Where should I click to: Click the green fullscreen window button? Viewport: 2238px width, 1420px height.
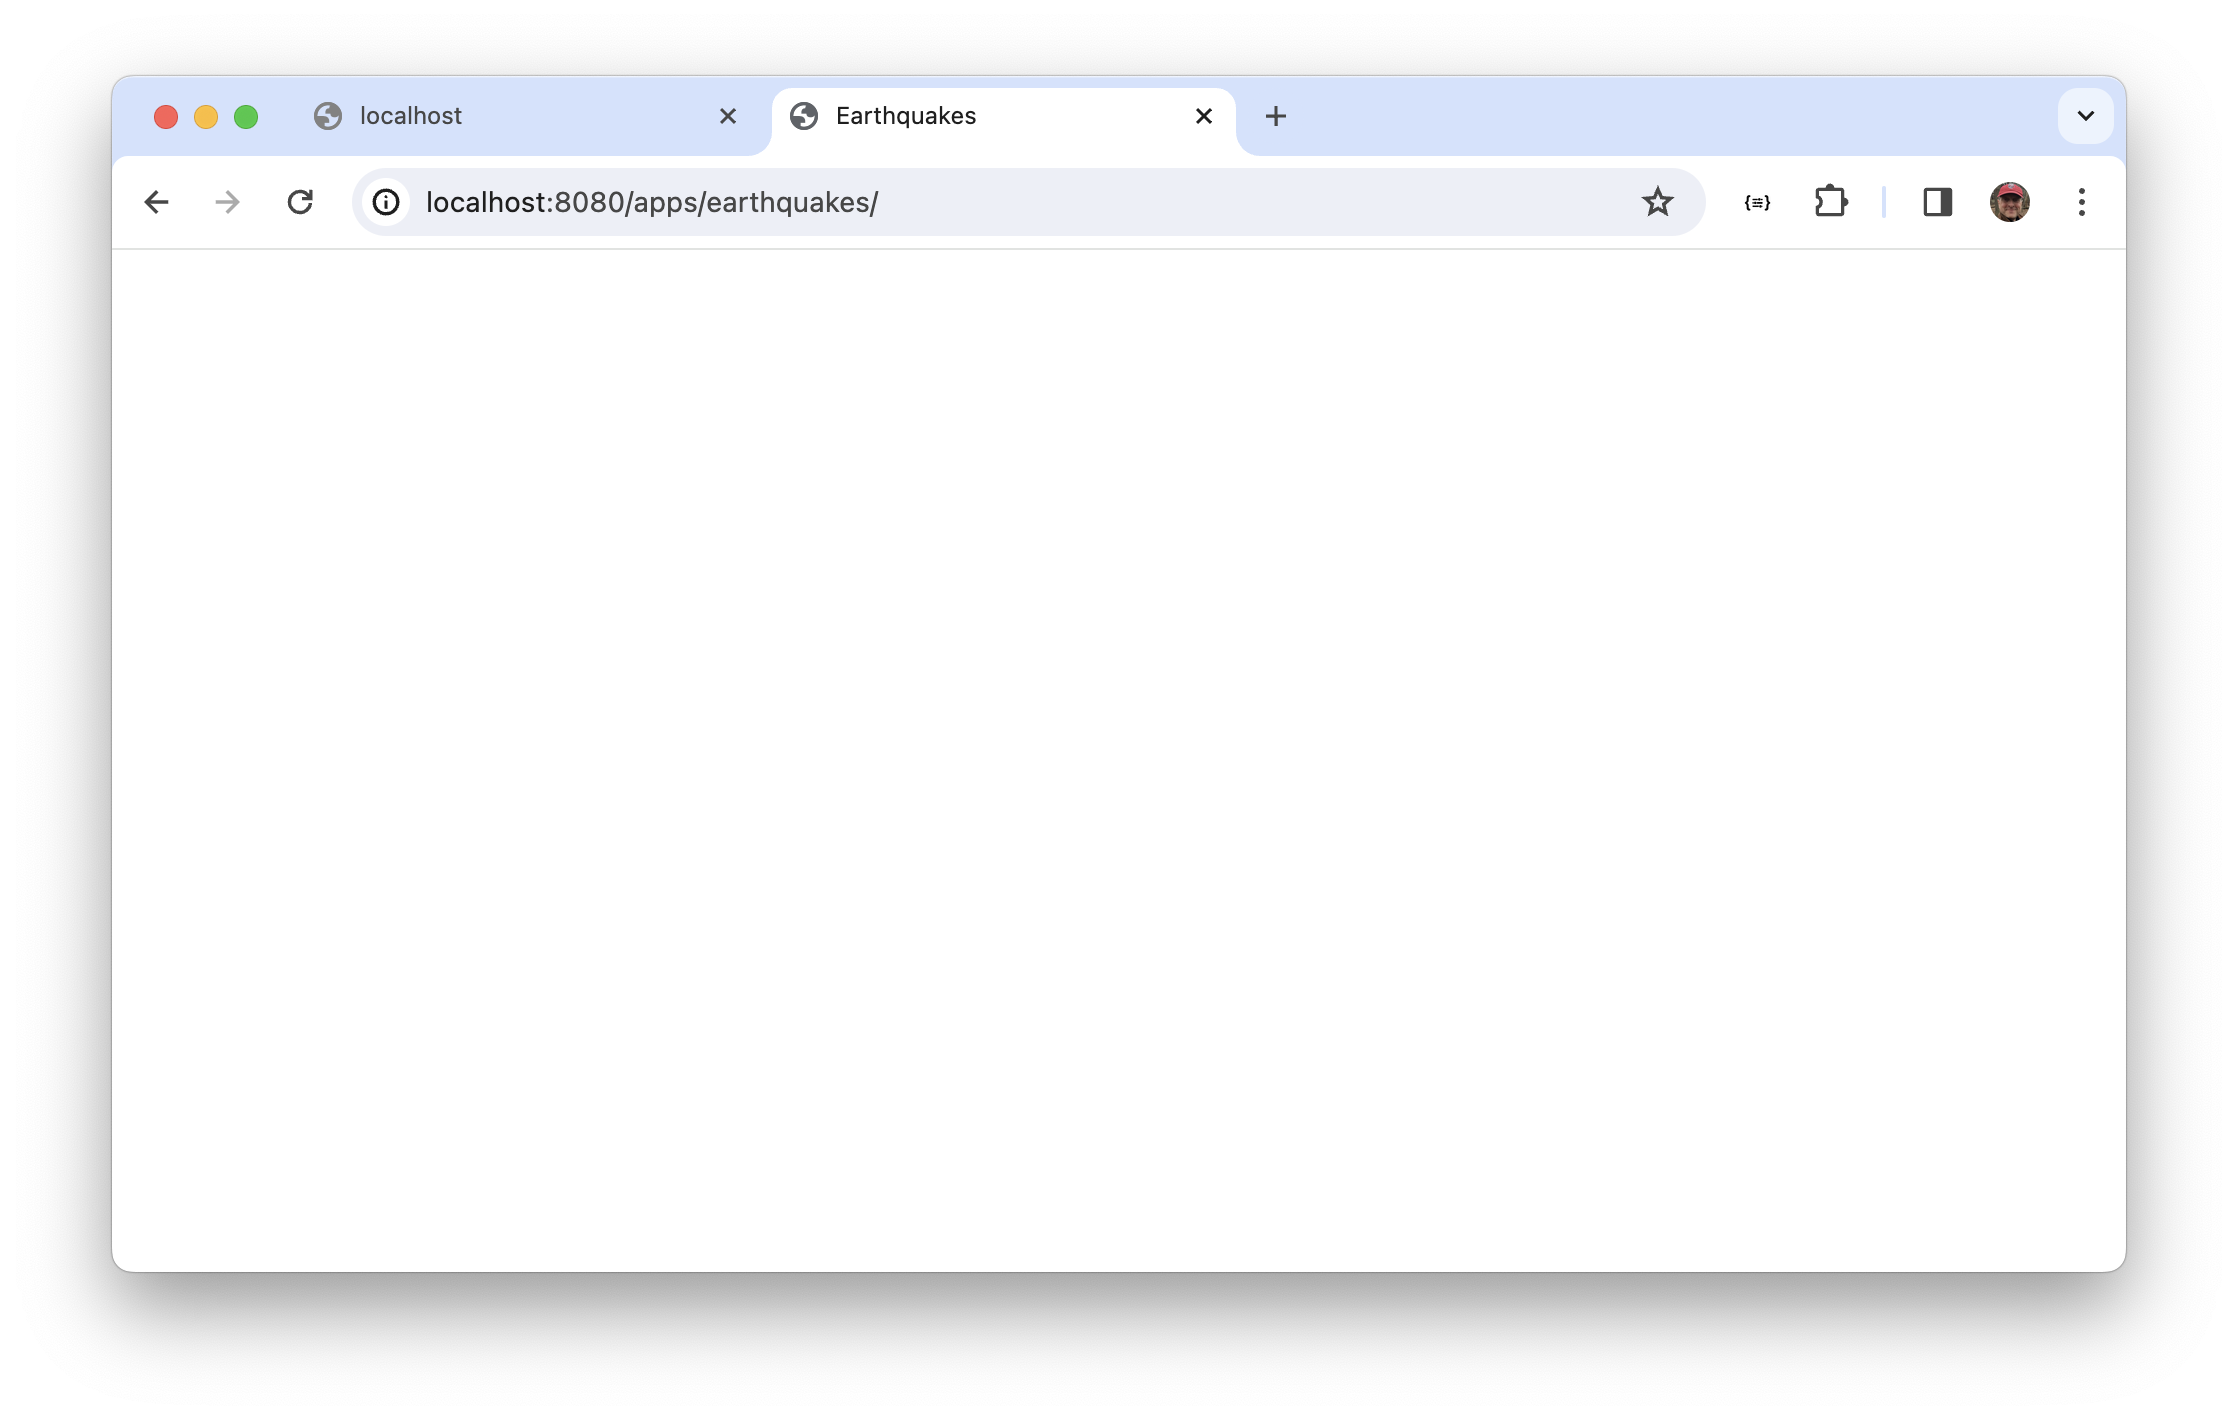pyautogui.click(x=246, y=117)
